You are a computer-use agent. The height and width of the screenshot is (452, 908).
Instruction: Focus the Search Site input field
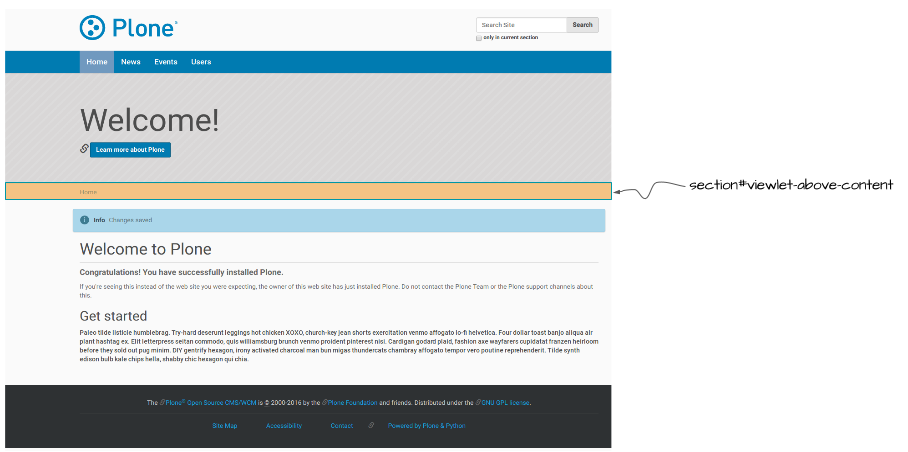pyautogui.click(x=521, y=25)
